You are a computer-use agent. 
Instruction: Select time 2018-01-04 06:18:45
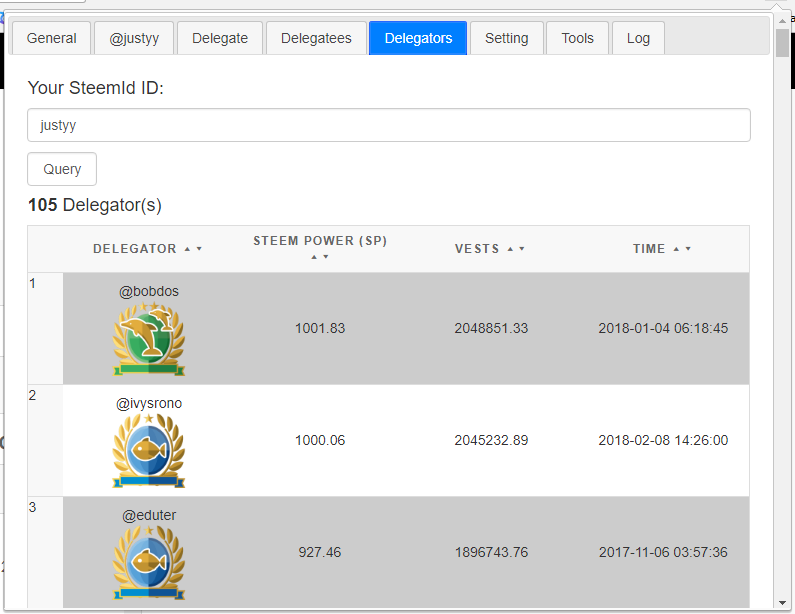663,329
